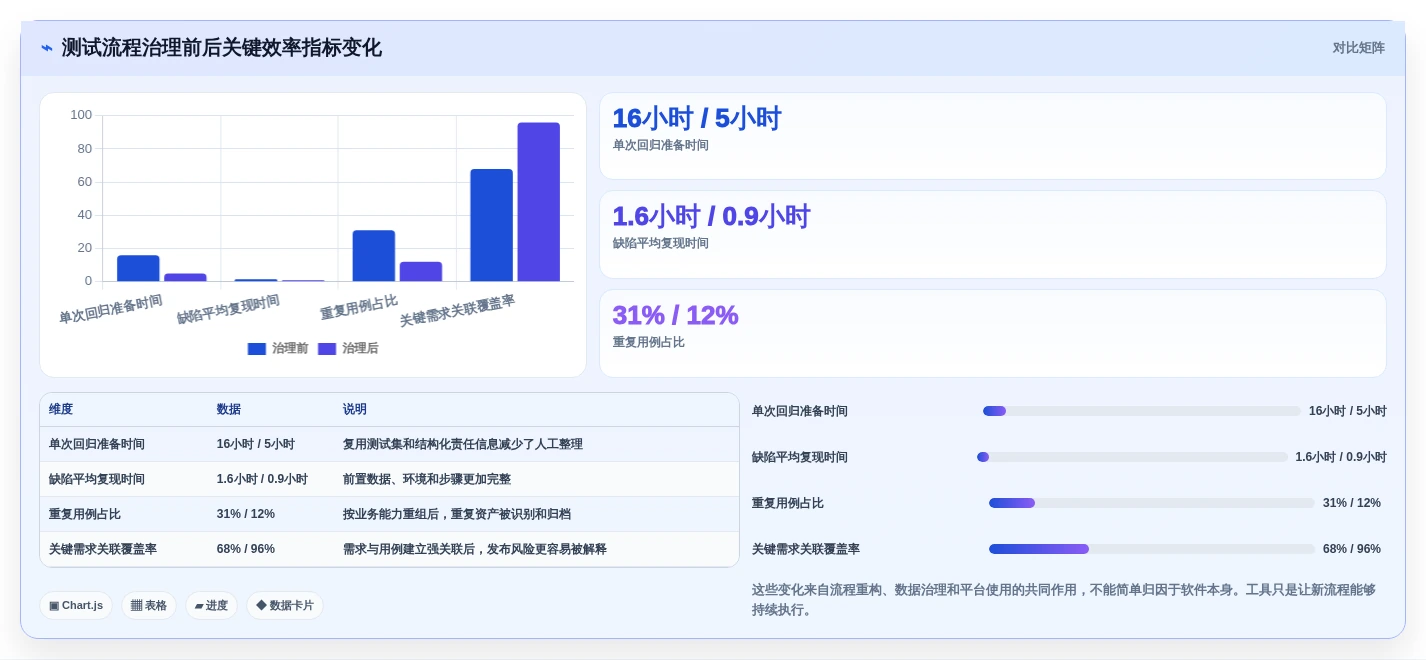Click the 维度 column header
The image size is (1426, 660).
pos(61,409)
